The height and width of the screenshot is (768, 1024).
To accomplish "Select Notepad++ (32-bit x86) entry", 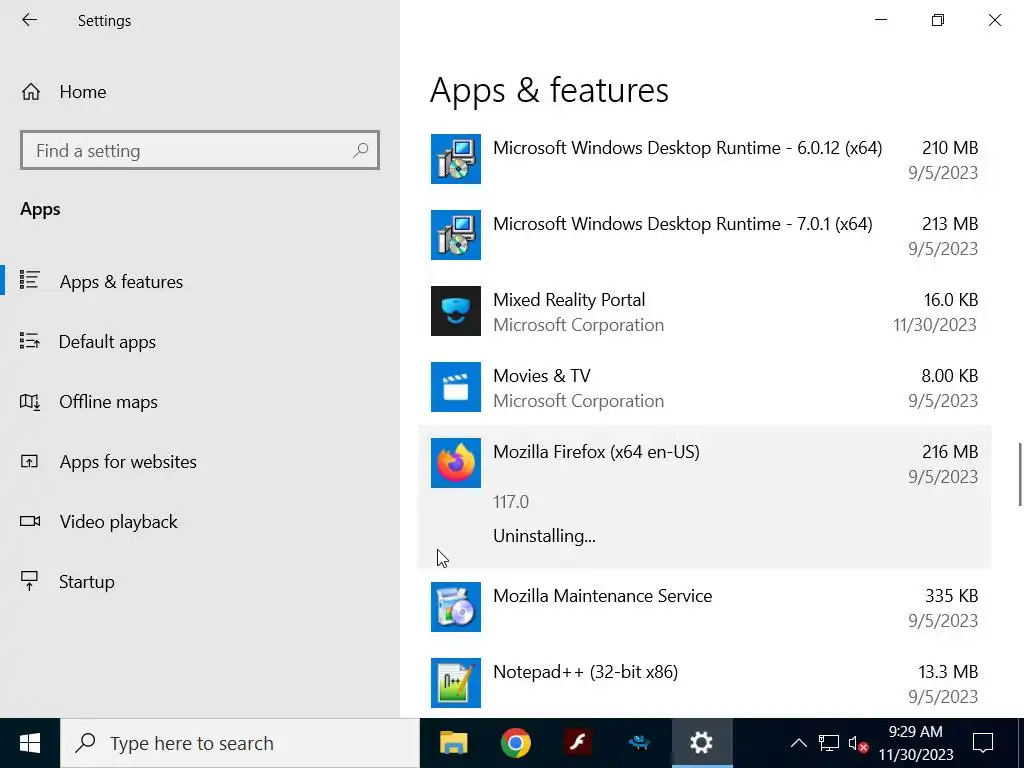I will tap(704, 683).
